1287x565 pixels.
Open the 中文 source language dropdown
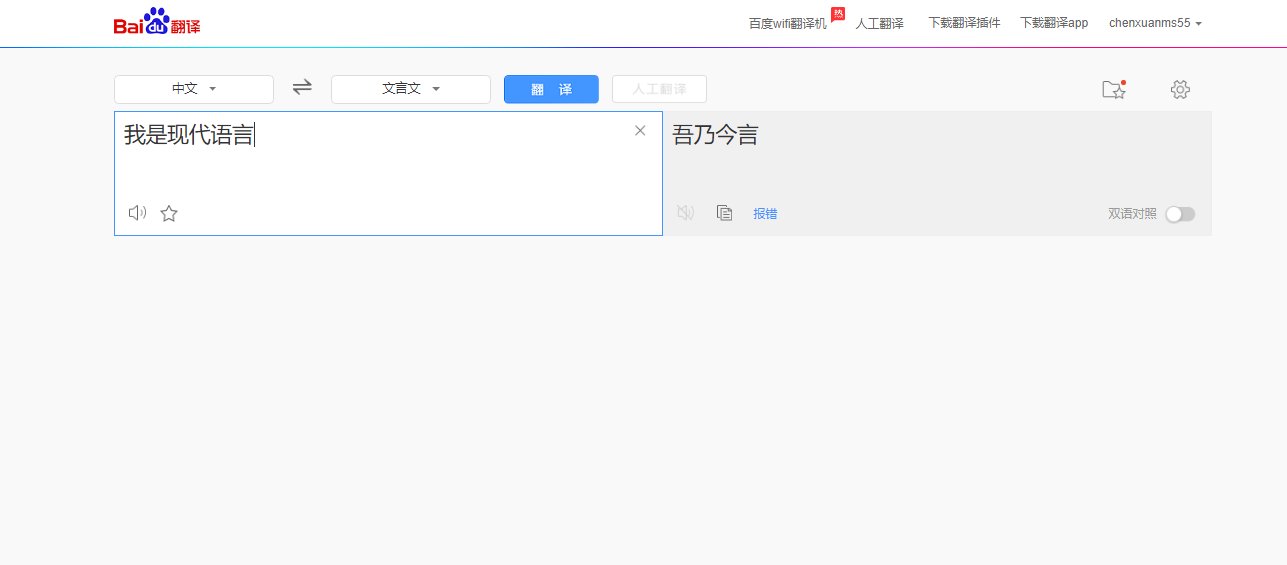pyautogui.click(x=194, y=89)
